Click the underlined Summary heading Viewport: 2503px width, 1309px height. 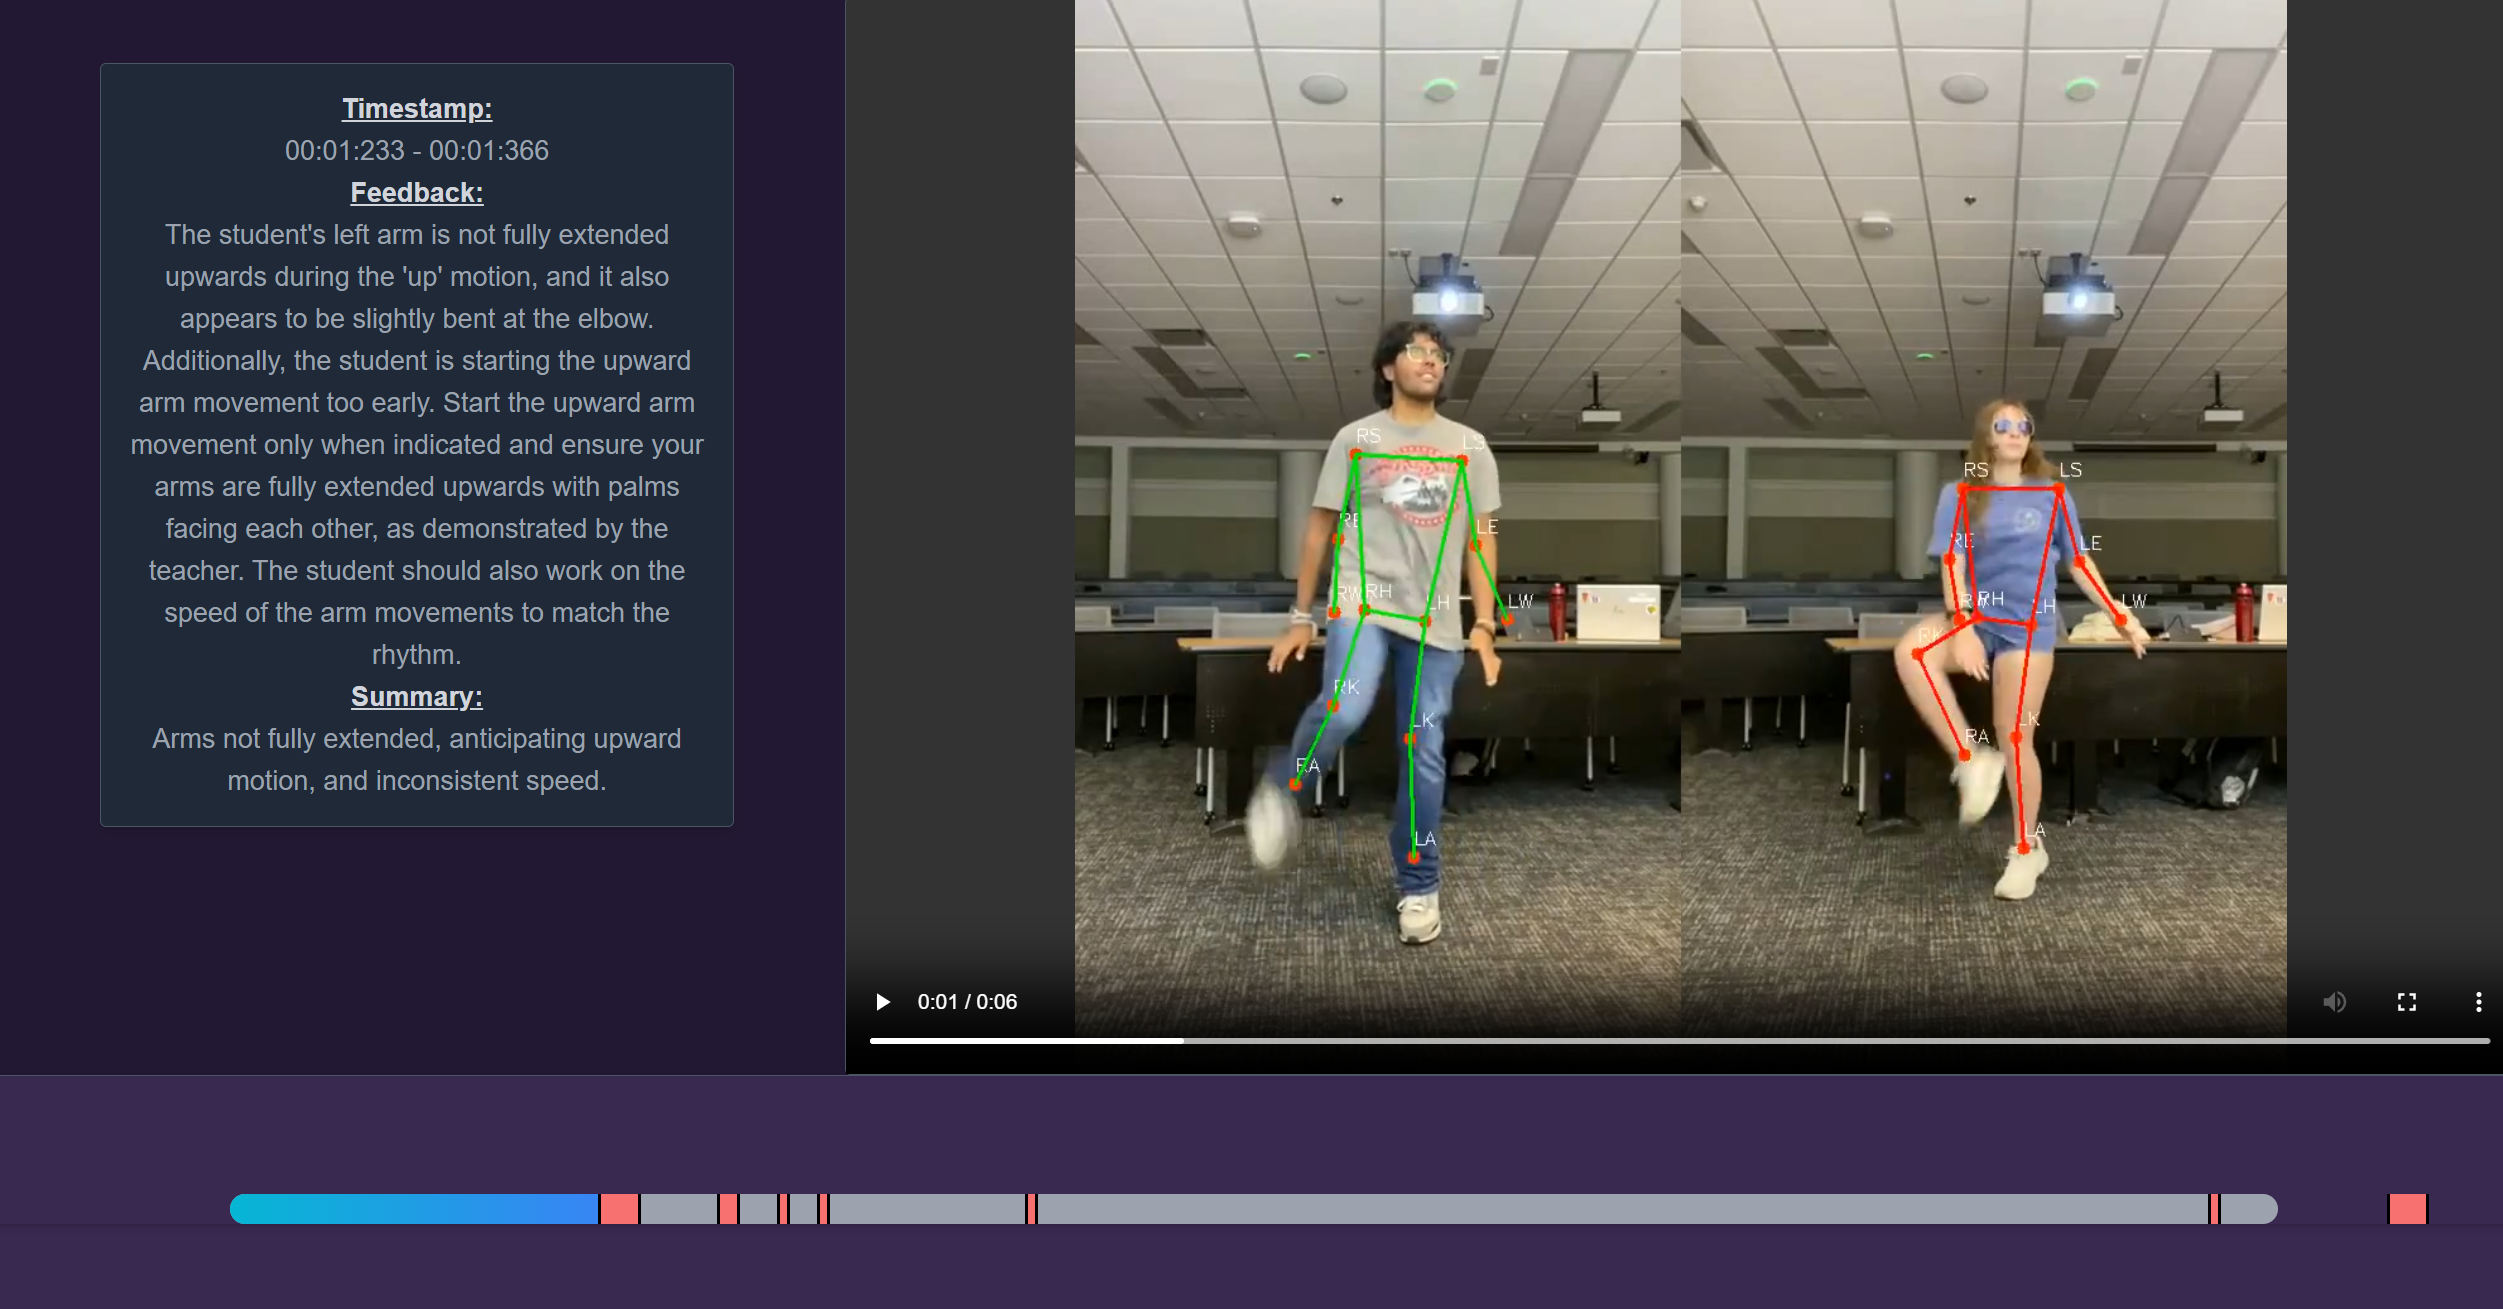coord(417,697)
